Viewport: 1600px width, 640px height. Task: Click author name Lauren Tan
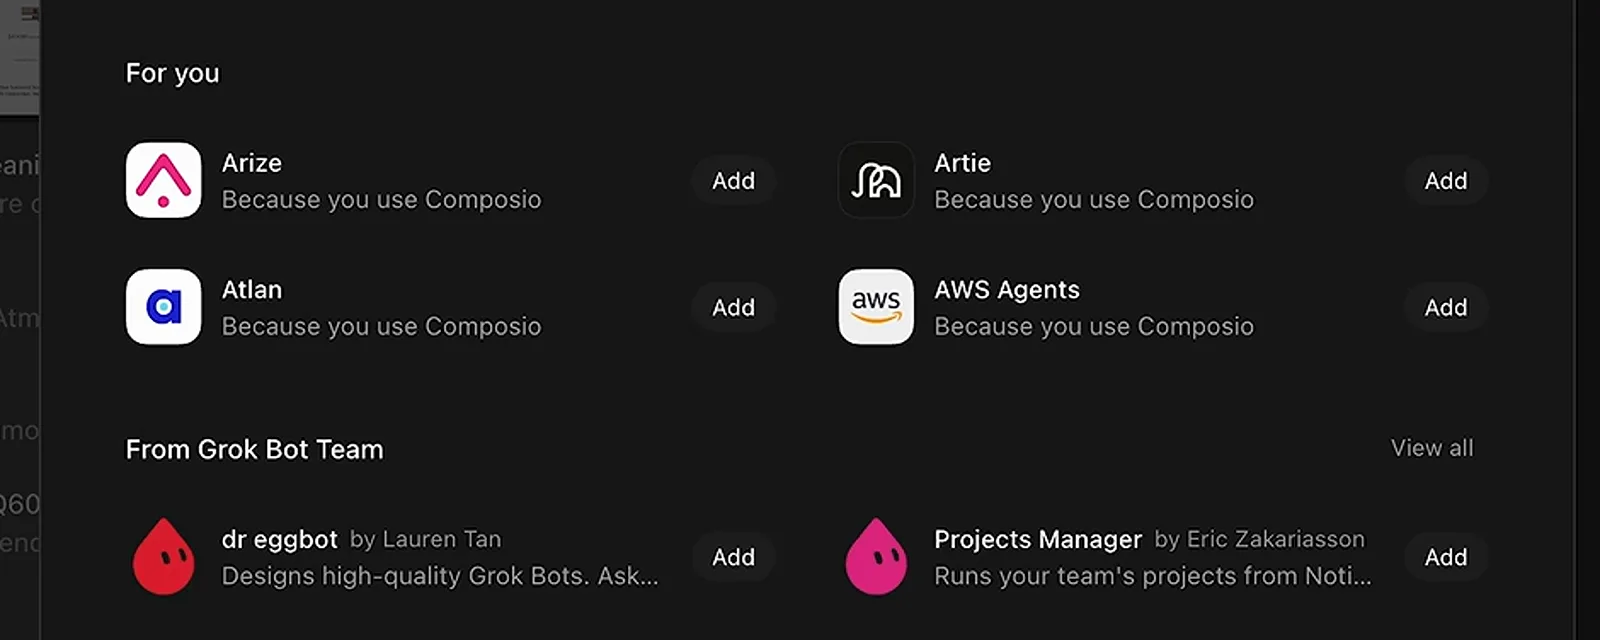point(442,540)
